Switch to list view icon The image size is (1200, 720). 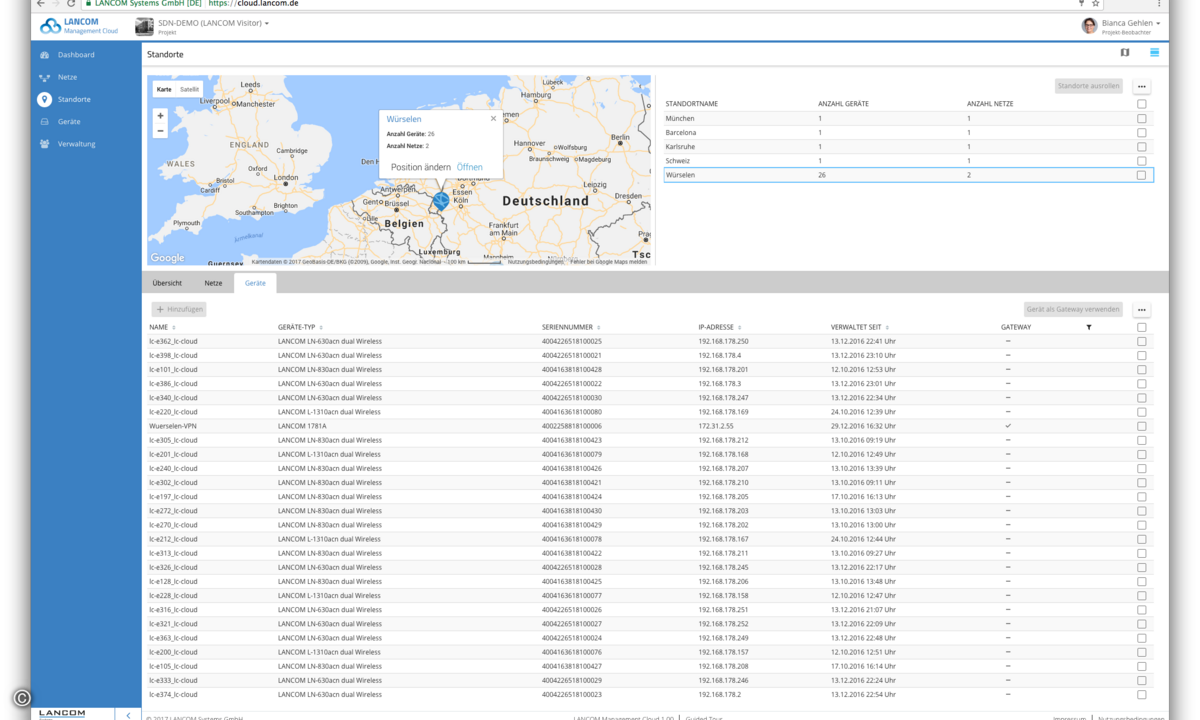tap(1154, 53)
